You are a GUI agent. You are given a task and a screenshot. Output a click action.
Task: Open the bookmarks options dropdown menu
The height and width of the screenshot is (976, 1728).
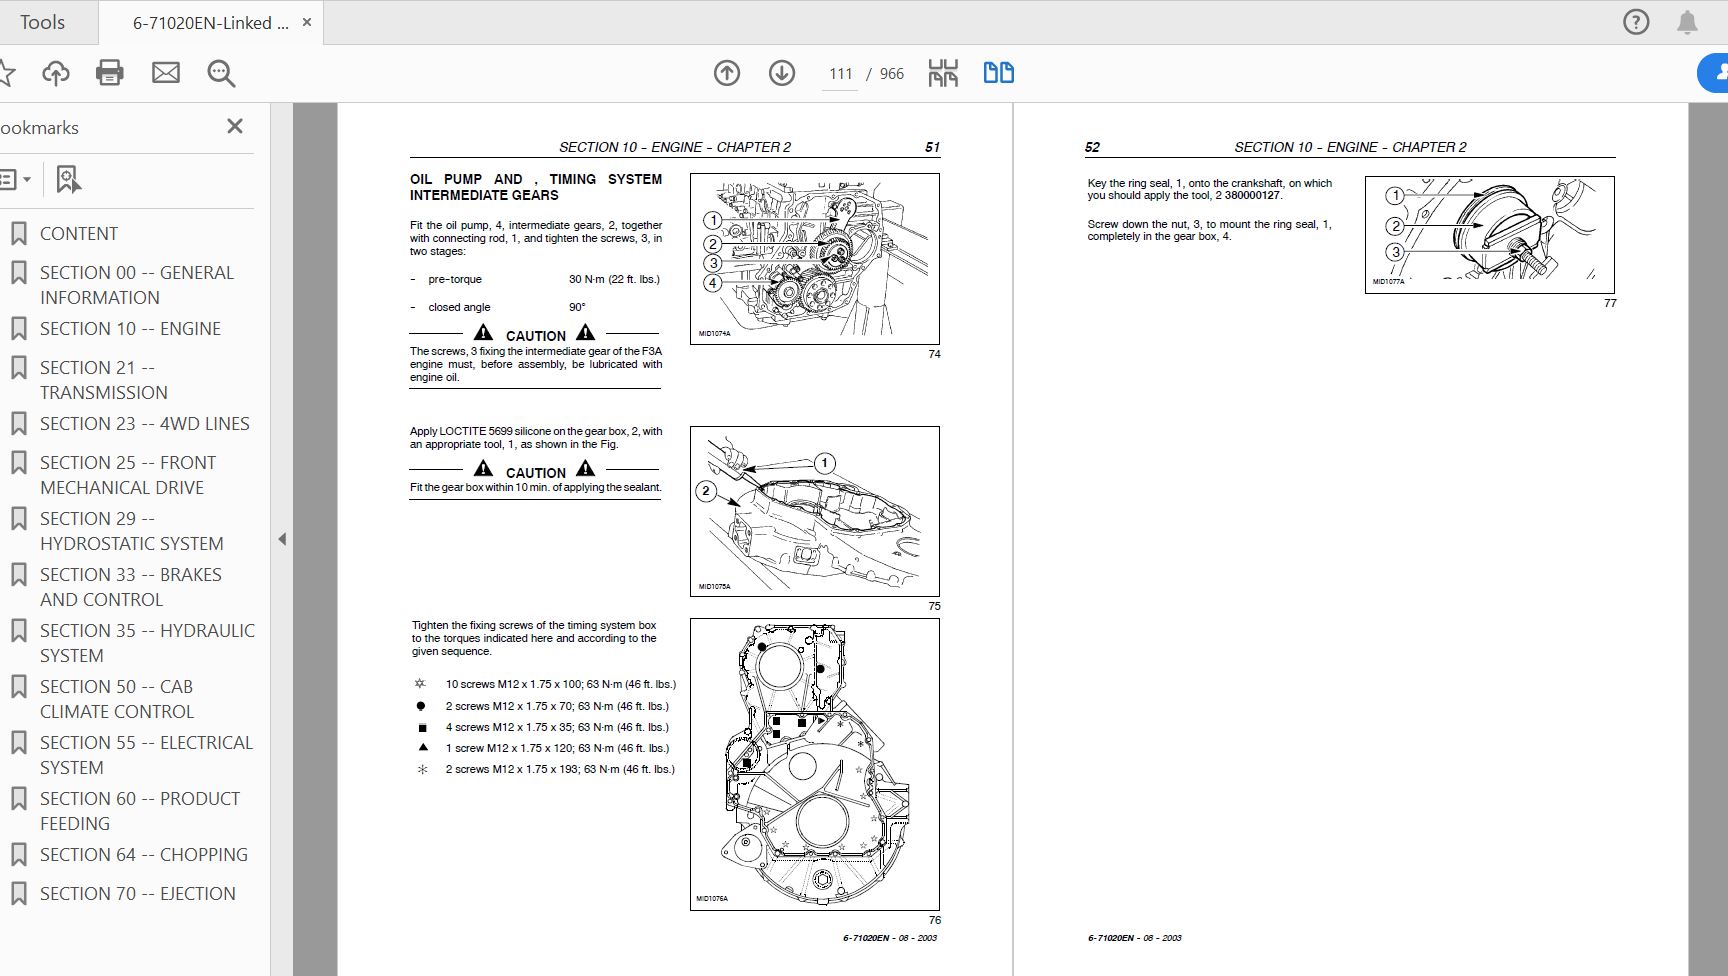(x=16, y=180)
